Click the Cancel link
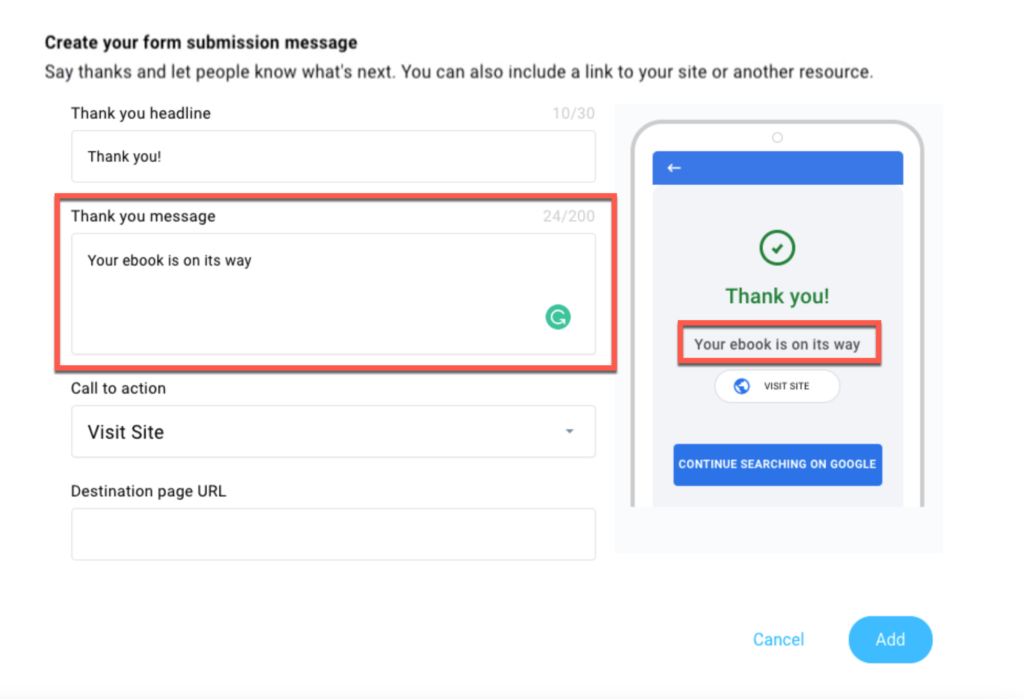The width and height of the screenshot is (1024, 699). (x=778, y=640)
